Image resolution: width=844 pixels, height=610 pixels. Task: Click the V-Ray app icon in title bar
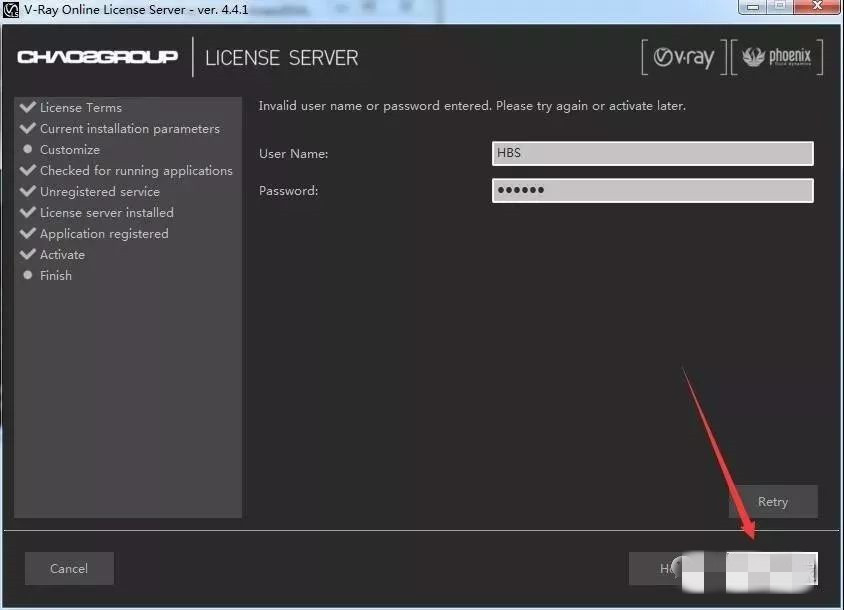11,11
